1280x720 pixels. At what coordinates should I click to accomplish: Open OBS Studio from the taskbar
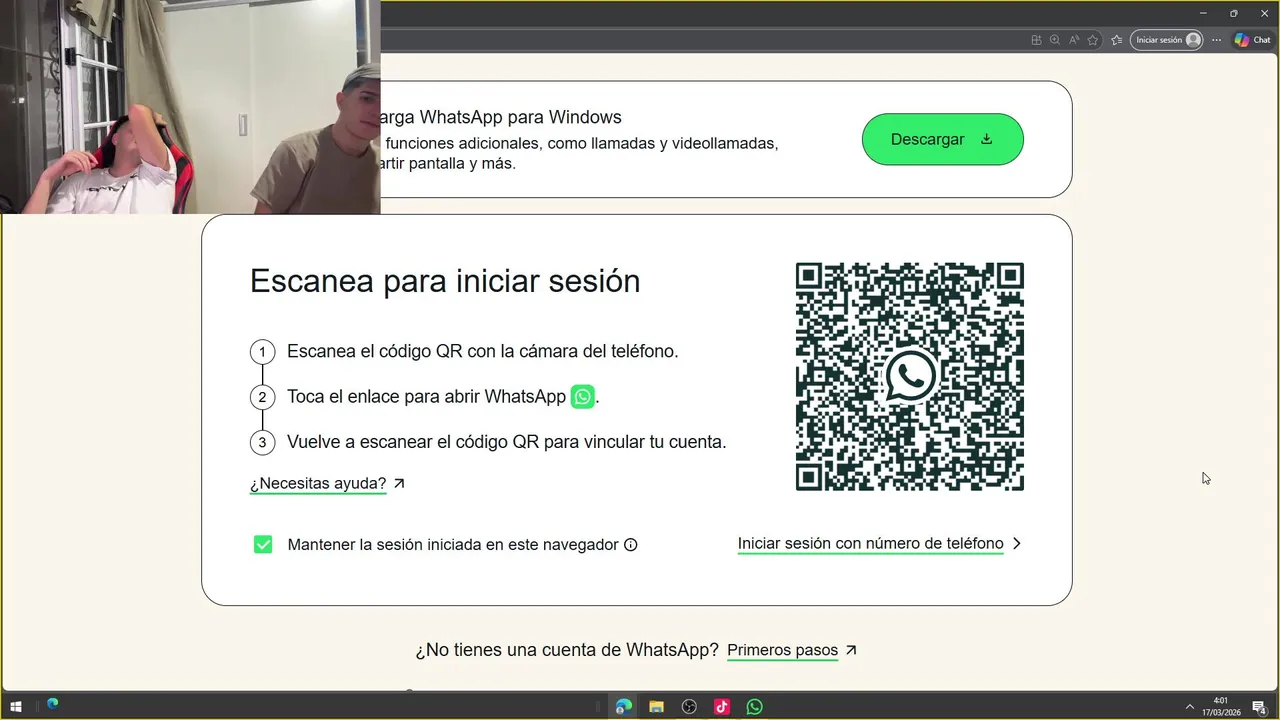click(689, 707)
